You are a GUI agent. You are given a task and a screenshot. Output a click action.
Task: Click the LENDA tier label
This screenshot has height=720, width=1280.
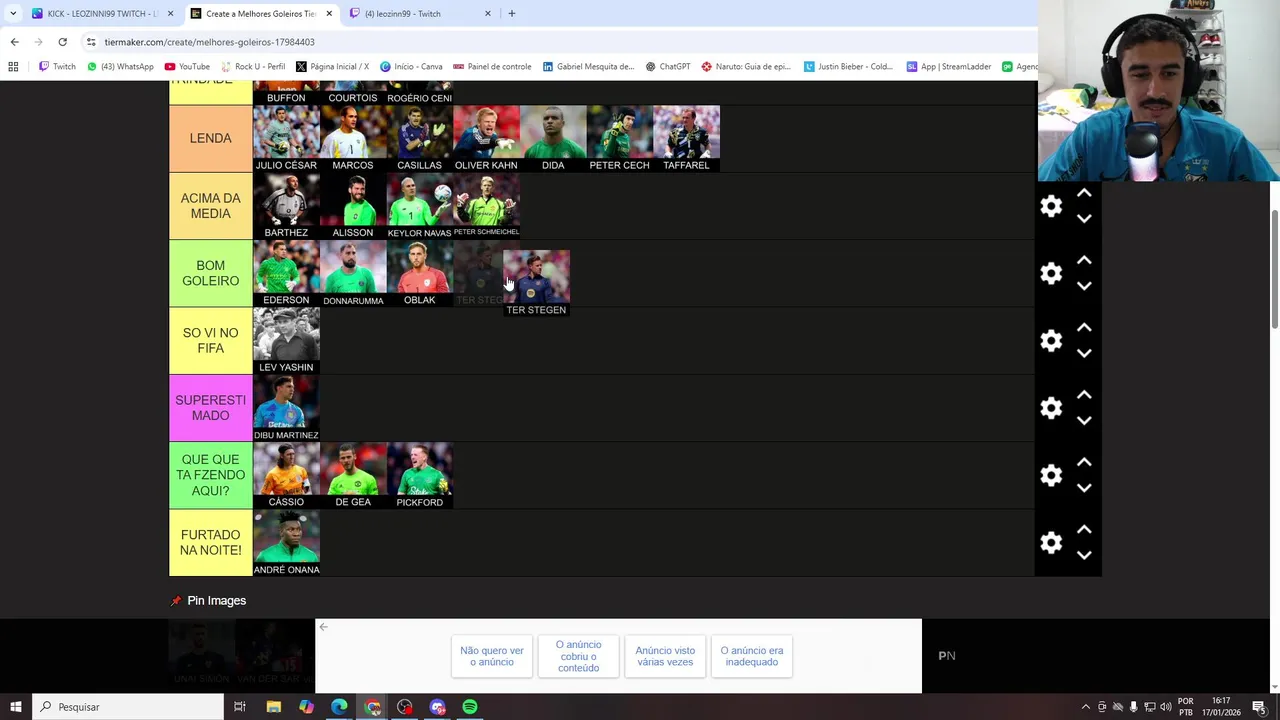210,138
